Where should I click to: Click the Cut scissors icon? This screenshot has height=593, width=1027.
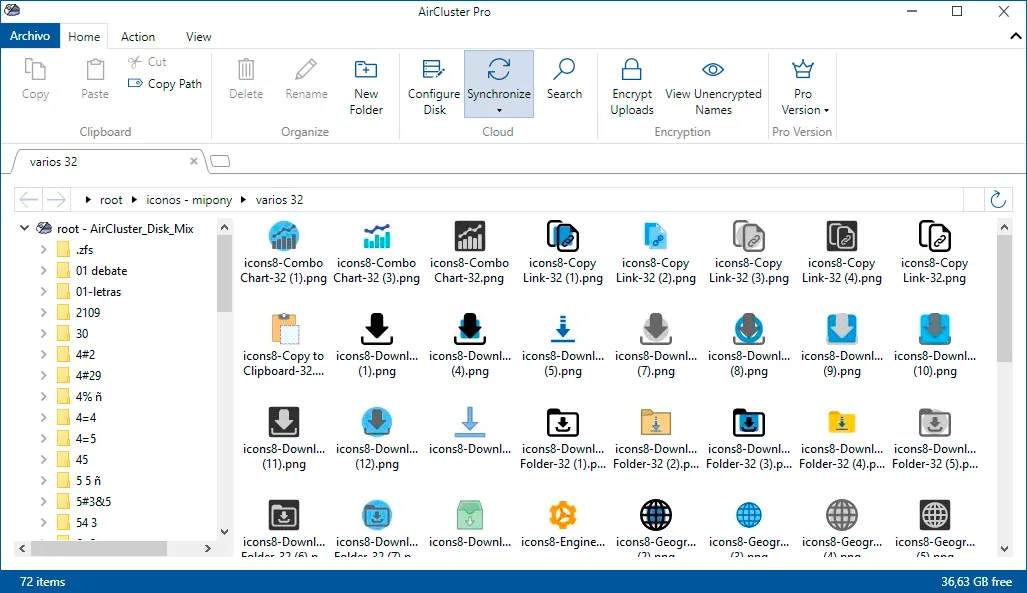[135, 62]
